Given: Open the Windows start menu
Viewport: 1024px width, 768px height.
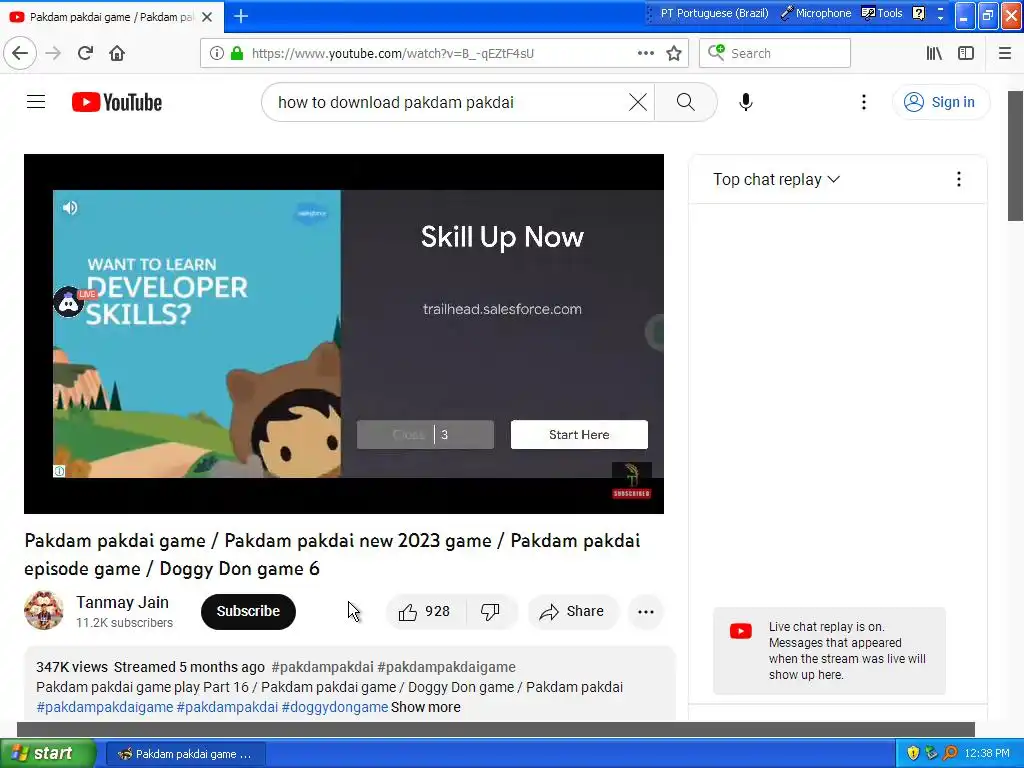Looking at the screenshot, I should pyautogui.click(x=47, y=753).
